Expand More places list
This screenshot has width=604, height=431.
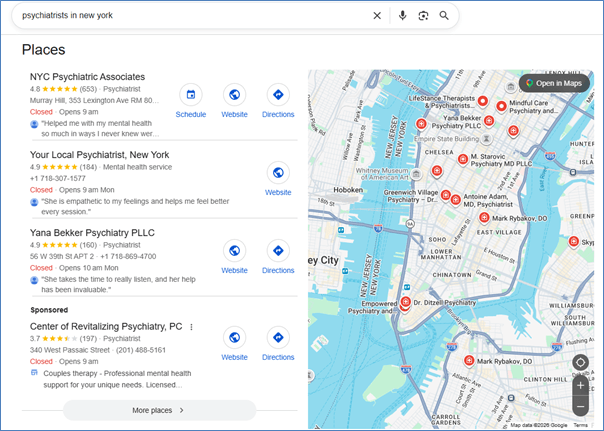click(x=159, y=410)
